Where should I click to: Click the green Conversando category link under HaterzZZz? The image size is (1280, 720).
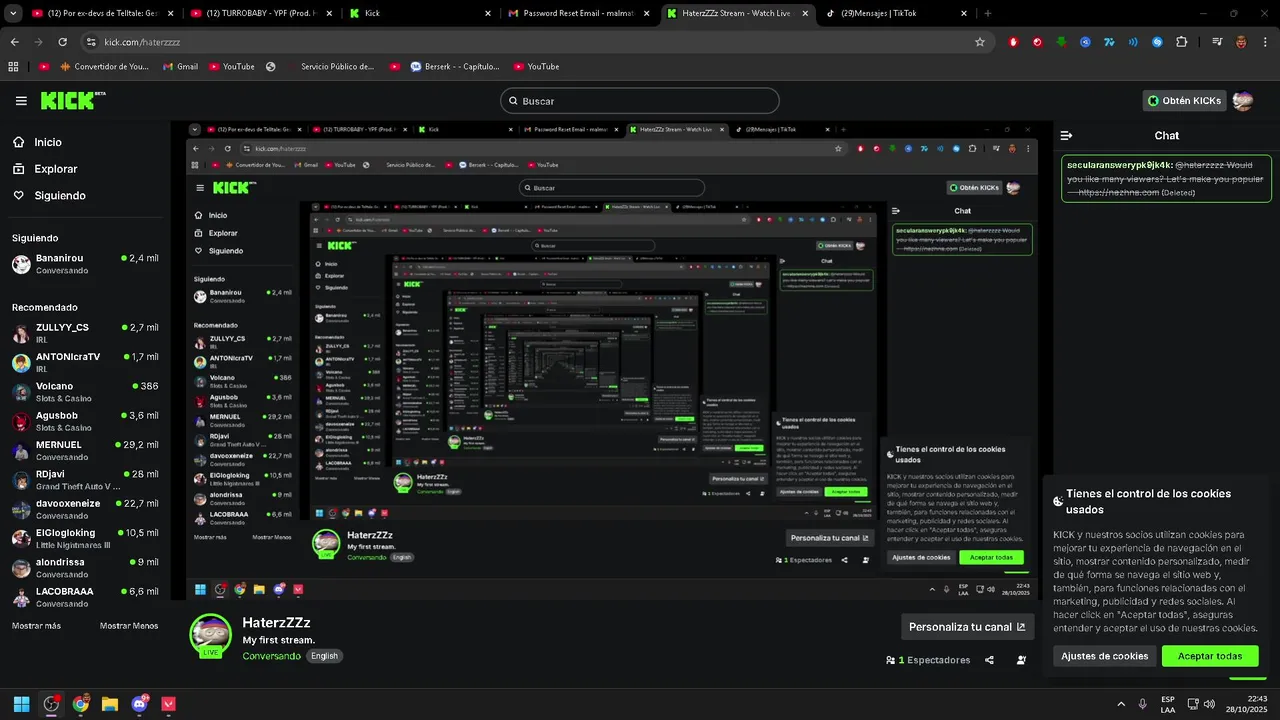pos(271,656)
